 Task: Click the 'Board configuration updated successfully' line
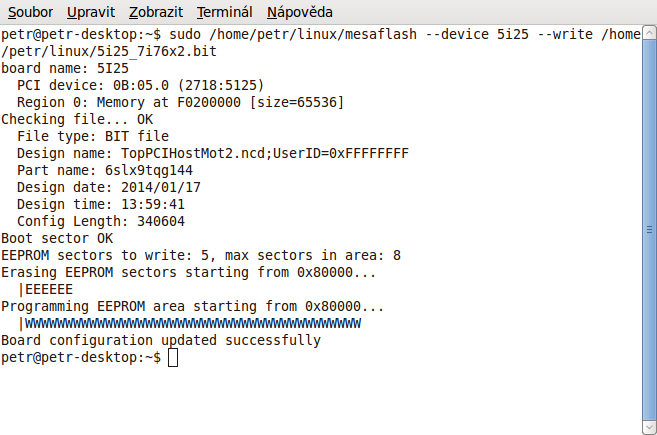[x=161, y=340]
